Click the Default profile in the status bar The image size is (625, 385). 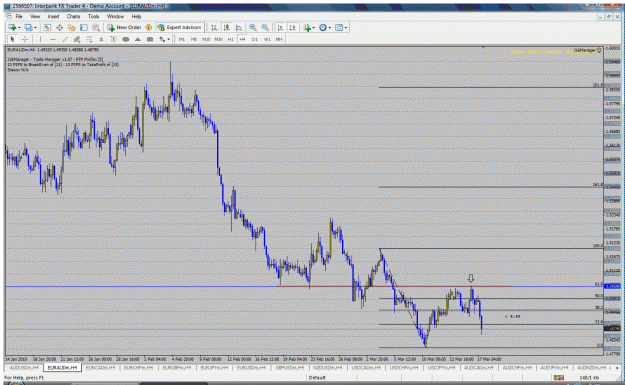[317, 377]
